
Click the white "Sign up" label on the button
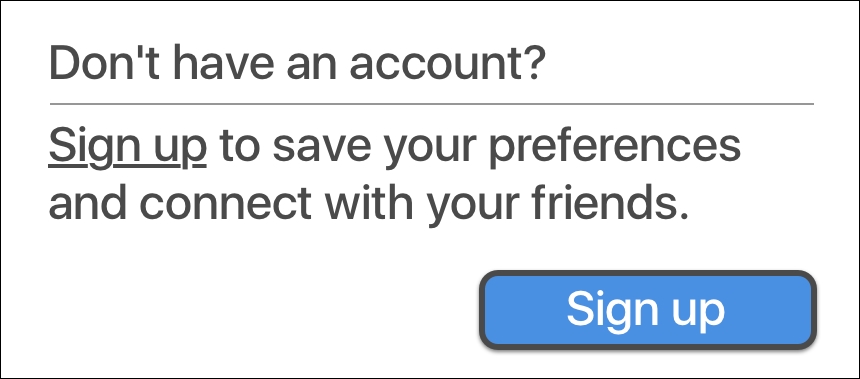(x=646, y=311)
